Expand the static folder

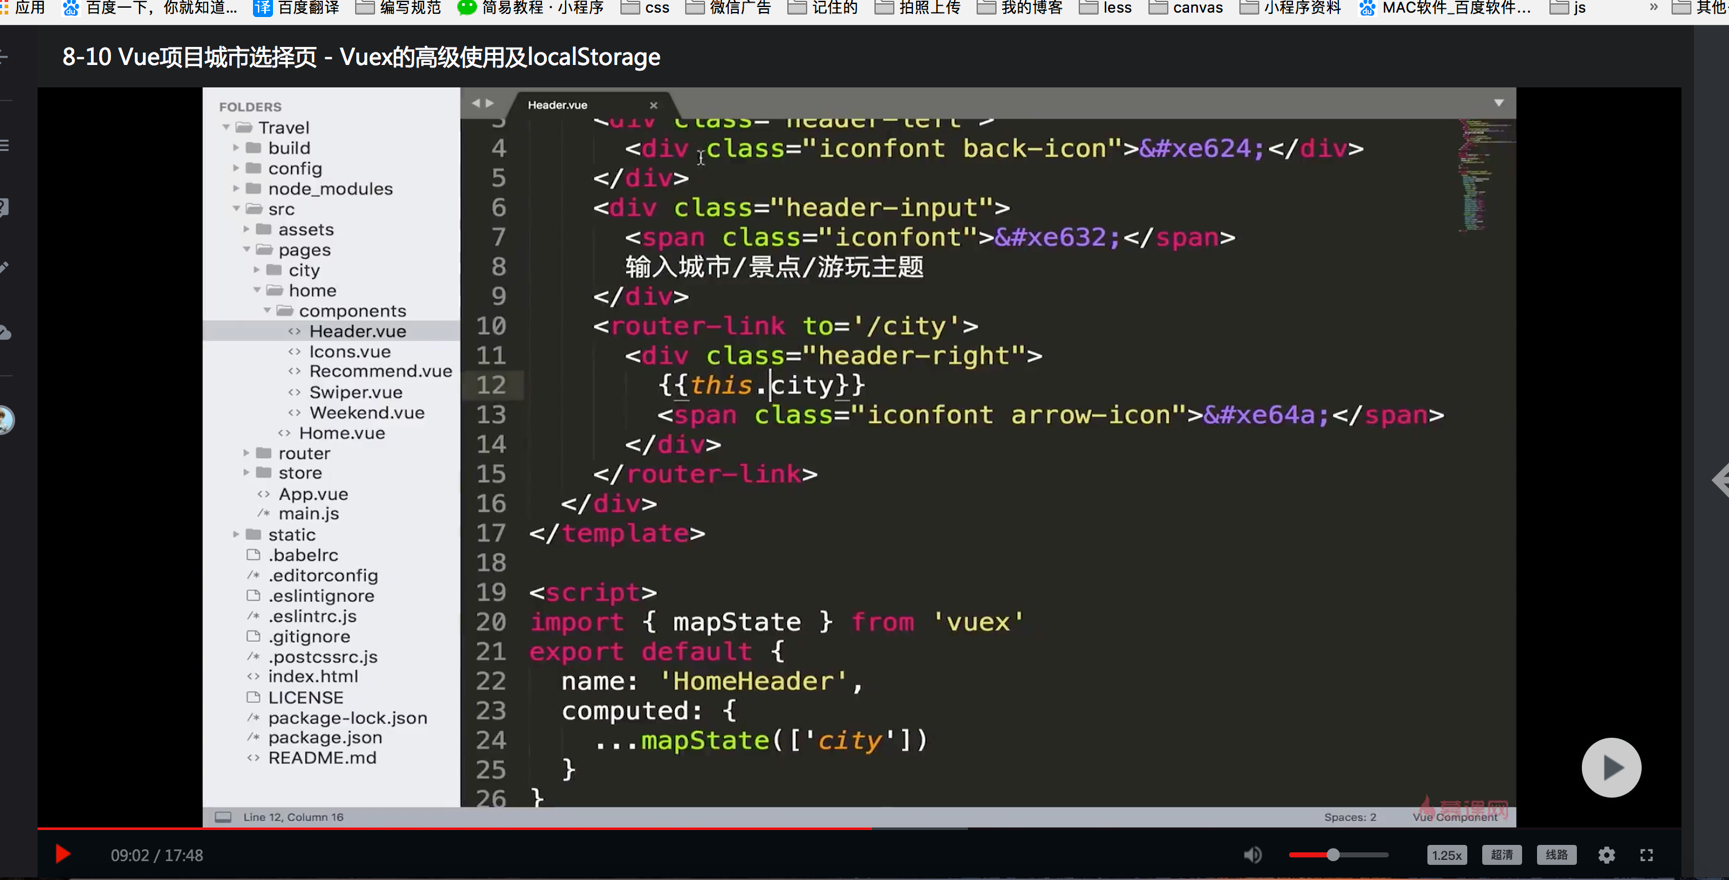pos(236,535)
